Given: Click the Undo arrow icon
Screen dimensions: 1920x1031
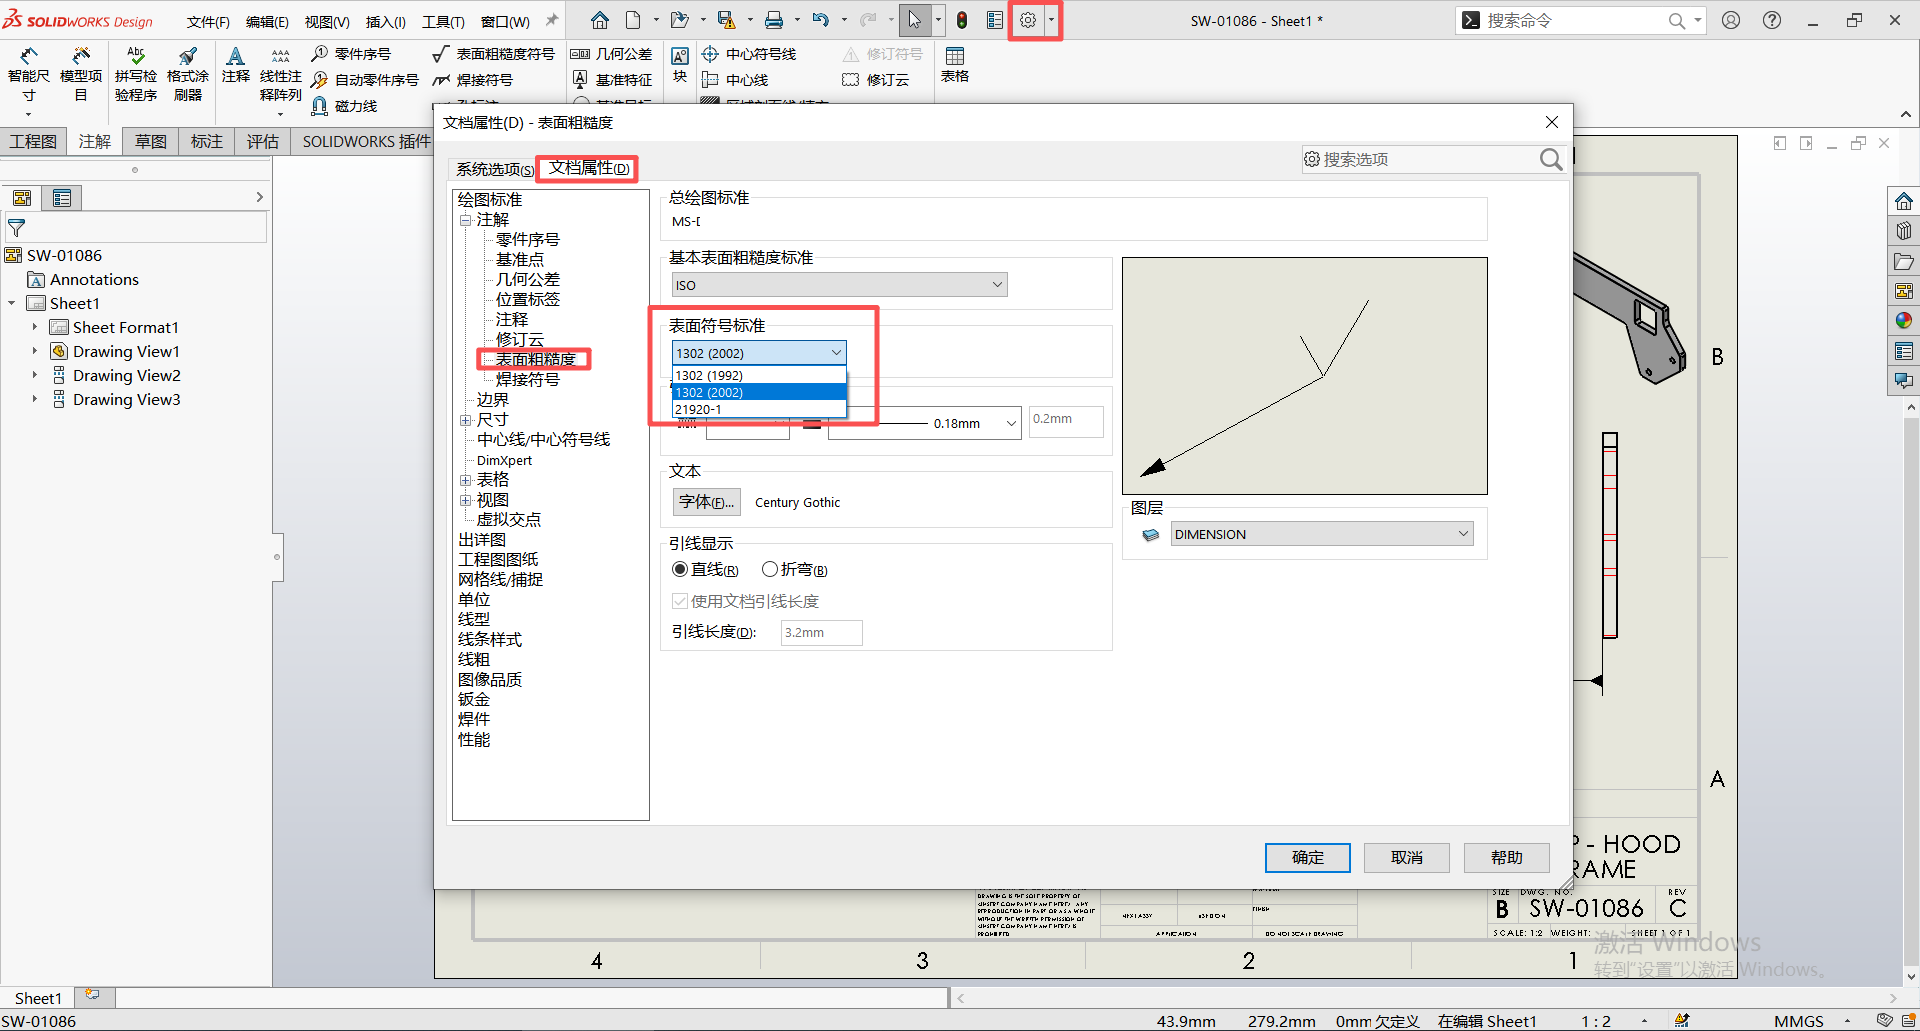Looking at the screenshot, I should pos(821,20).
